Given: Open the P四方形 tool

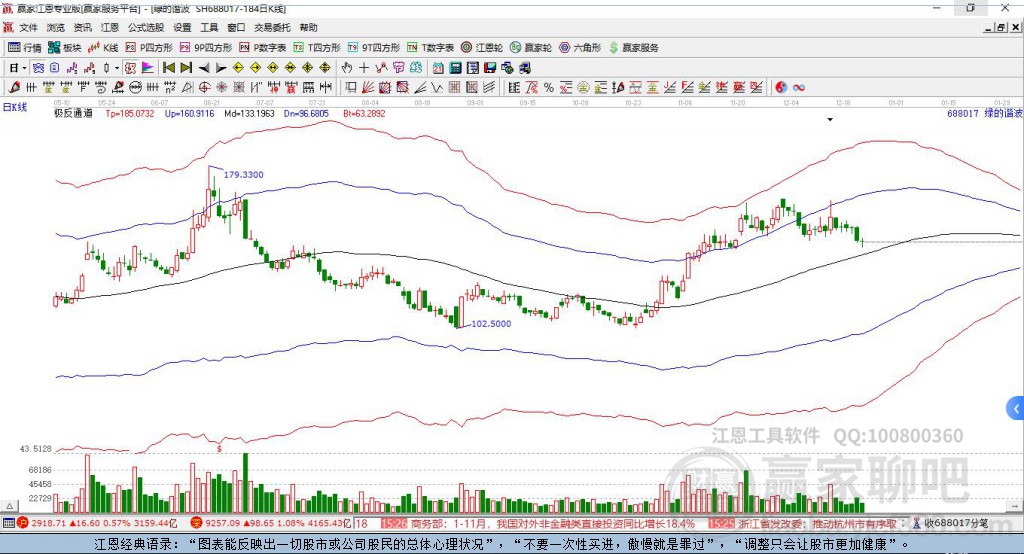Looking at the screenshot, I should 149,48.
